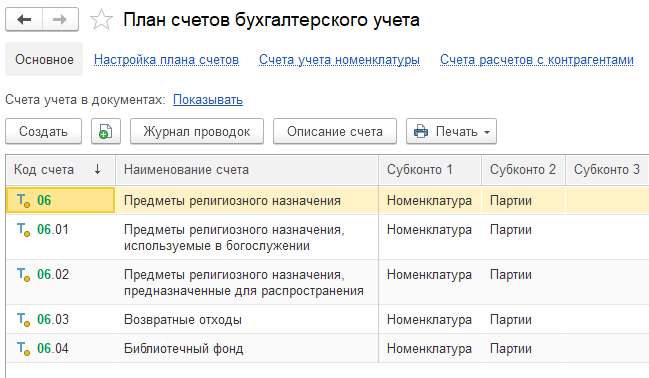Switch to the Основное tab
649x378 pixels.
coord(44,60)
